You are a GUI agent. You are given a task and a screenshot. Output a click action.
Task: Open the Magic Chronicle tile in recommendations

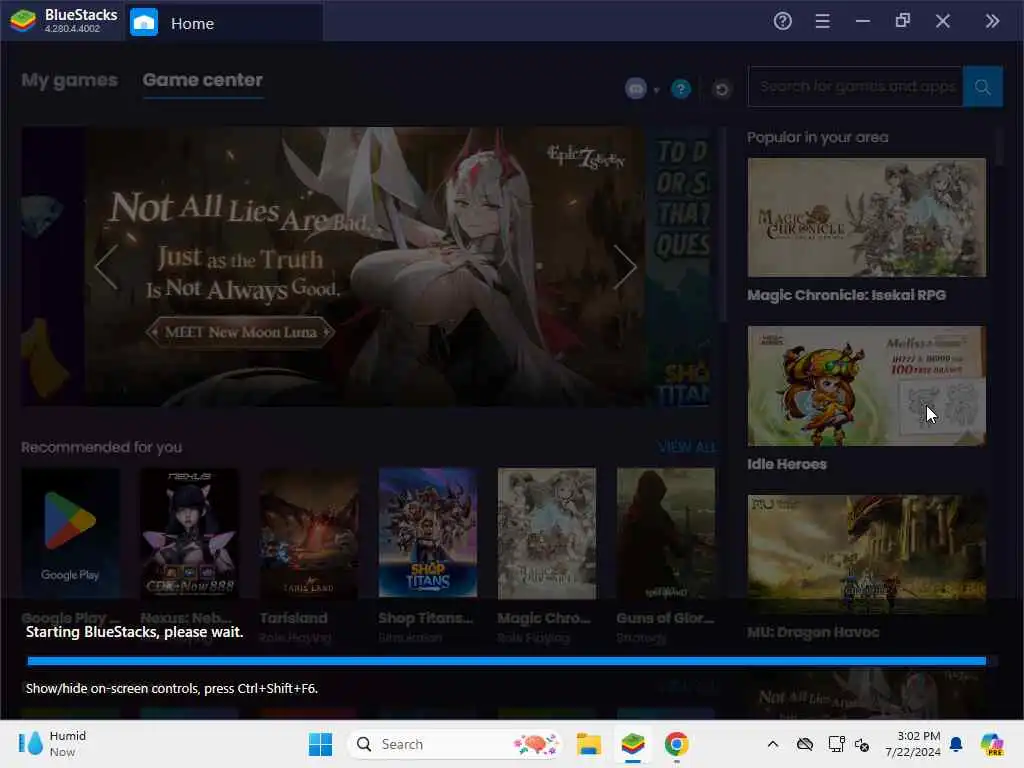[547, 533]
